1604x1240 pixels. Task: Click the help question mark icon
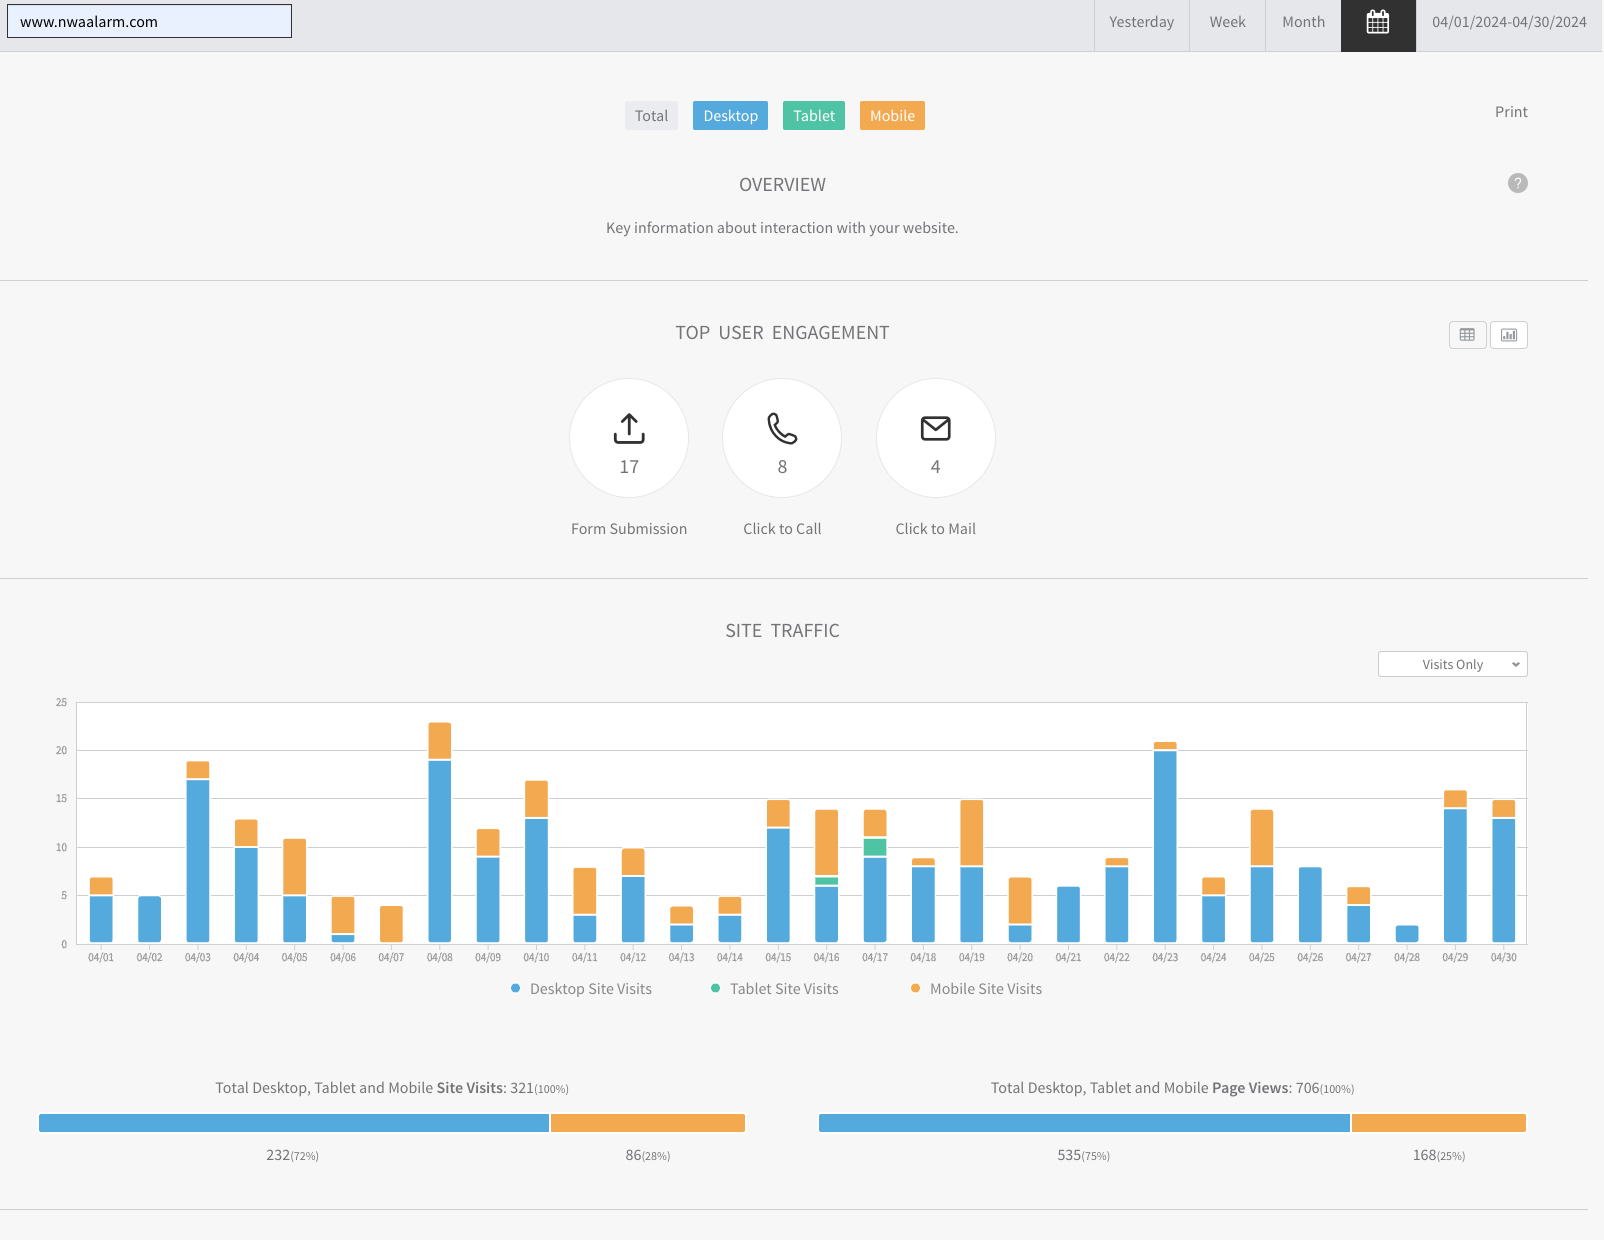(x=1517, y=183)
